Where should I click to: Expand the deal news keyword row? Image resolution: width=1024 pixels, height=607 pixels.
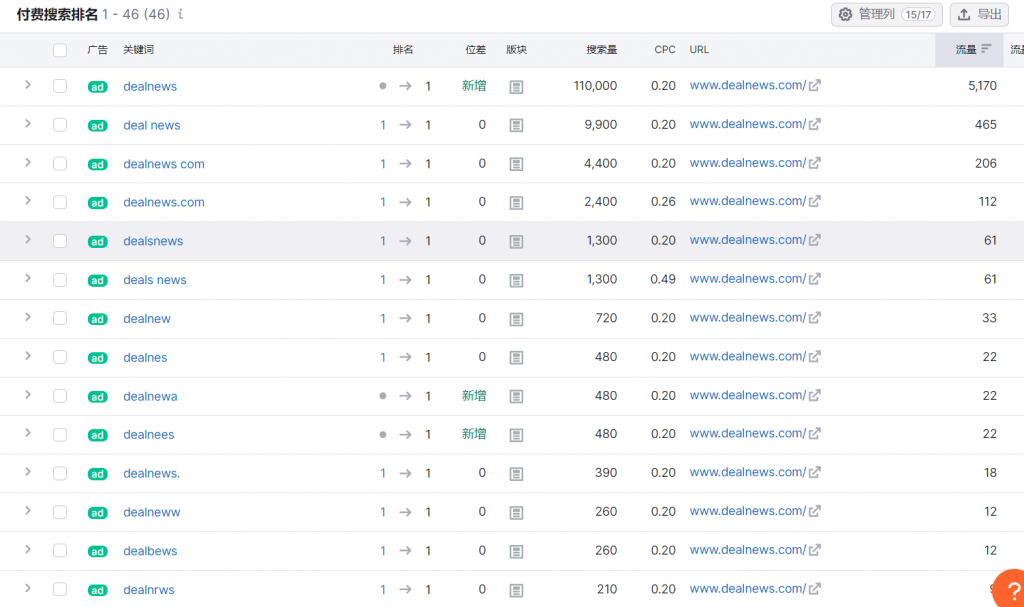tap(27, 123)
